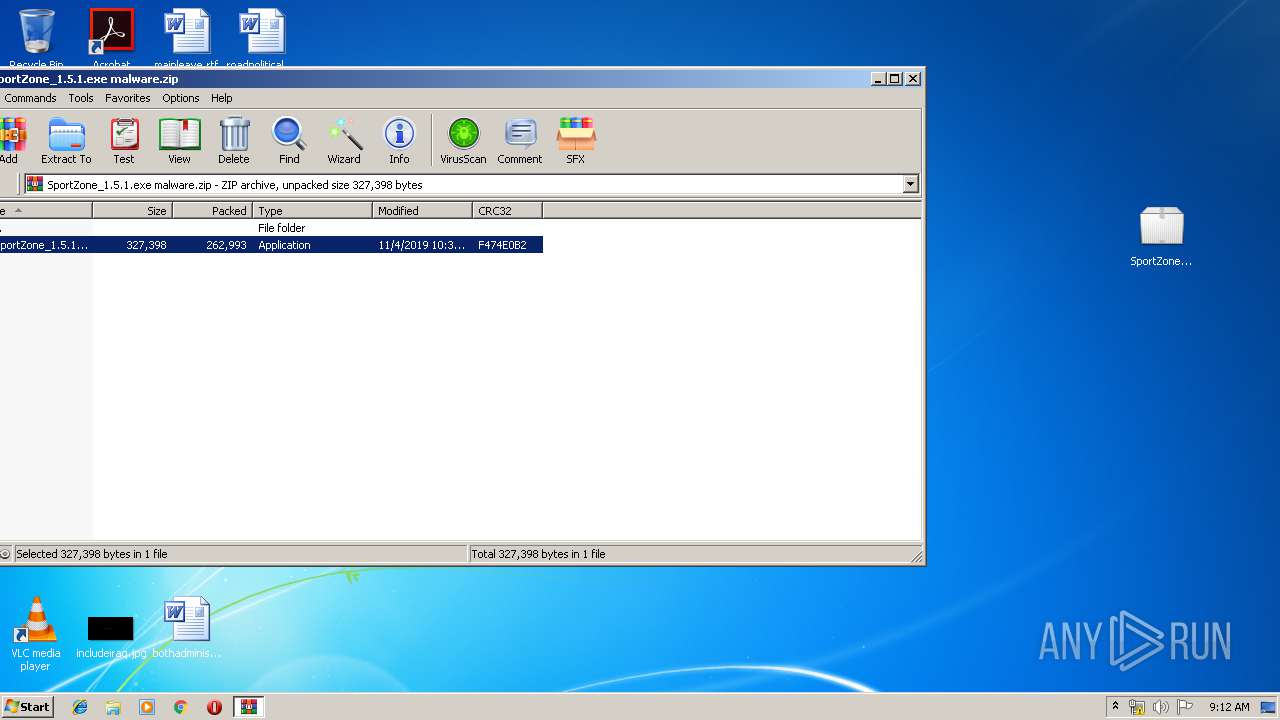Open the Tools menu
The width and height of the screenshot is (1280, 720).
click(81, 98)
